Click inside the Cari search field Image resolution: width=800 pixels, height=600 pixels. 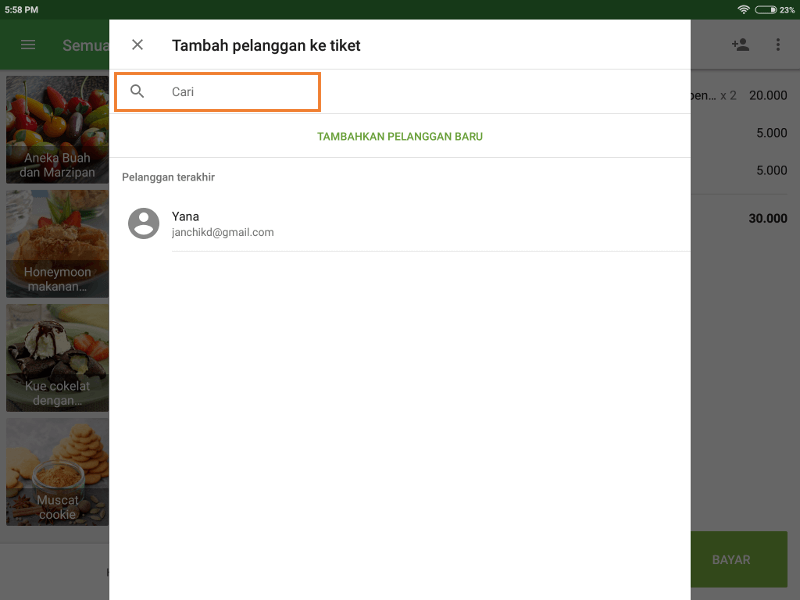(230, 91)
